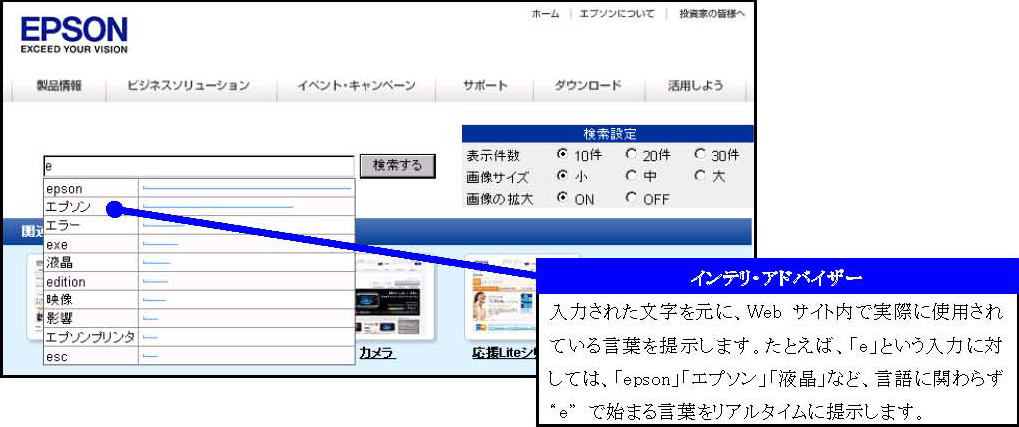1019x427 pixels.
Task: Select 30件 display count
Action: coord(699,155)
